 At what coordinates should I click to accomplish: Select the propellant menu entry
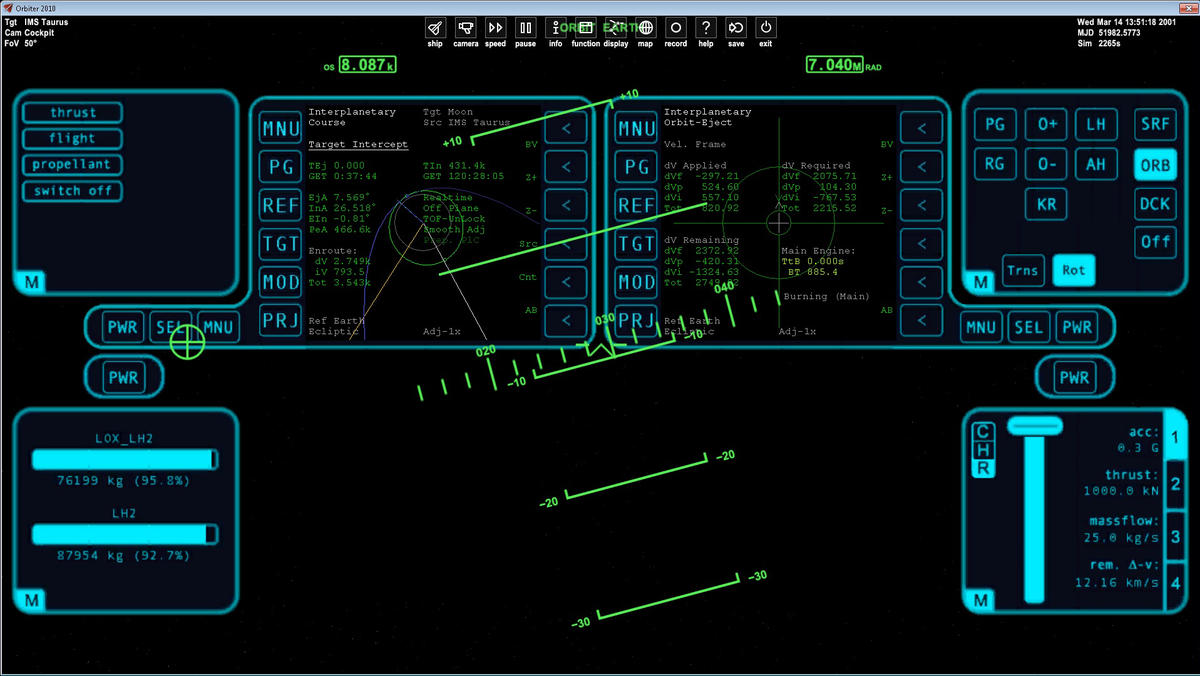(x=72, y=165)
